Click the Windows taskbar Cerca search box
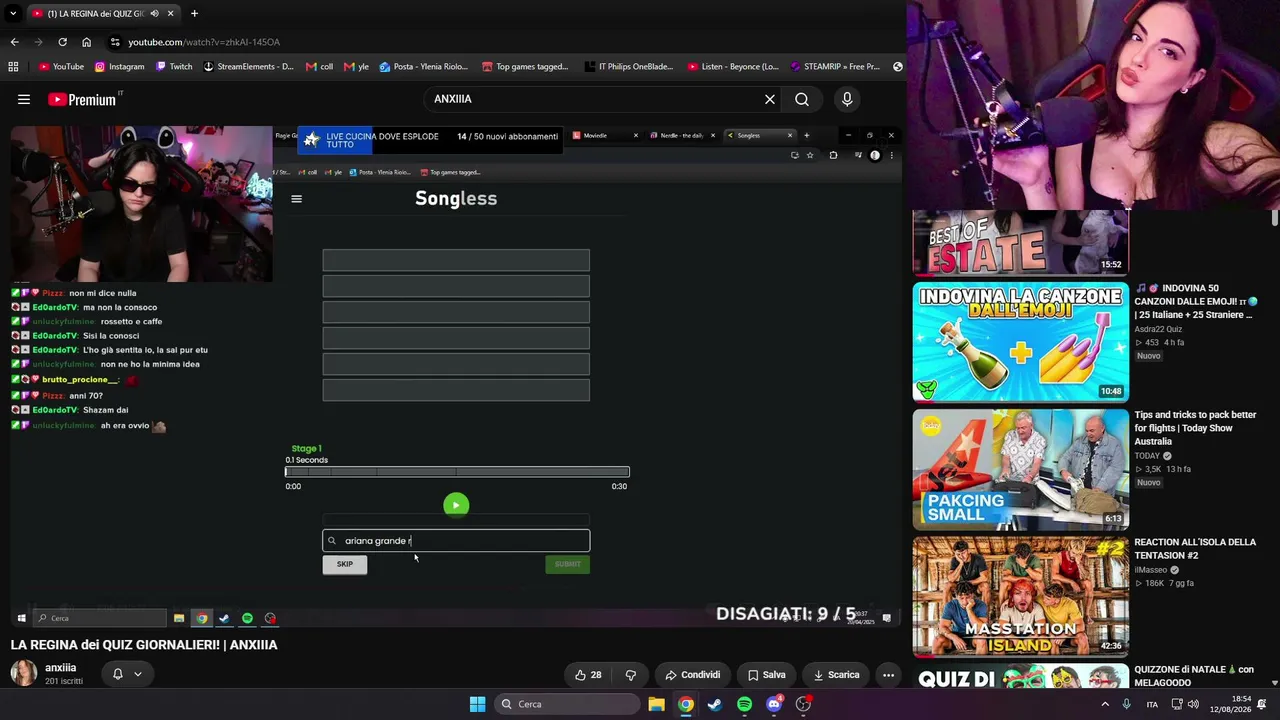 pyautogui.click(x=567, y=704)
